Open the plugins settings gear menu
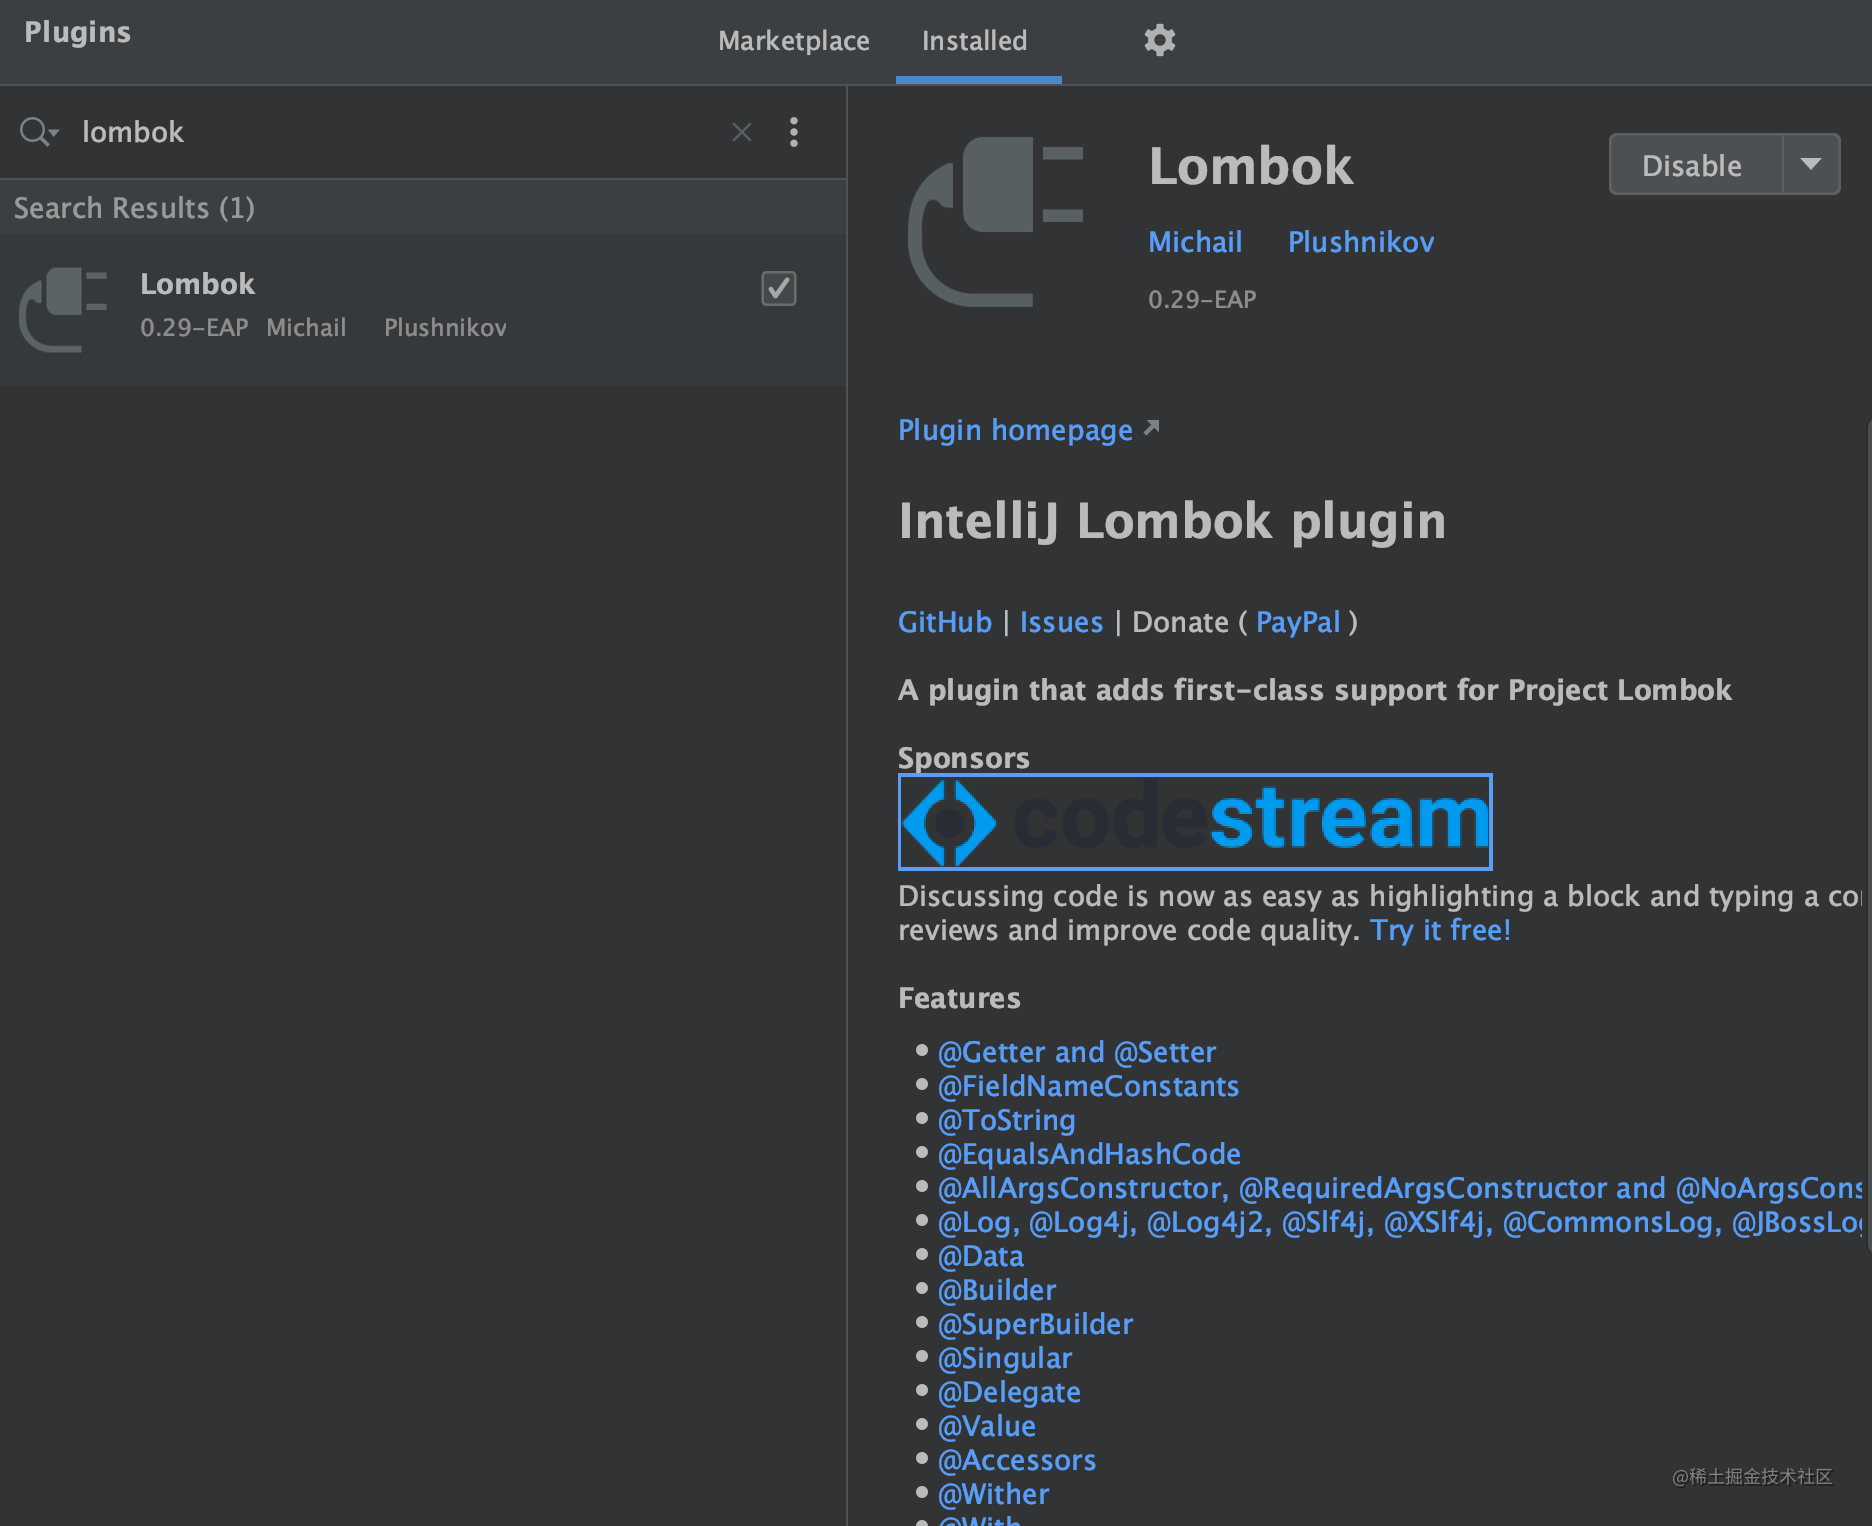Image resolution: width=1872 pixels, height=1526 pixels. tap(1159, 40)
